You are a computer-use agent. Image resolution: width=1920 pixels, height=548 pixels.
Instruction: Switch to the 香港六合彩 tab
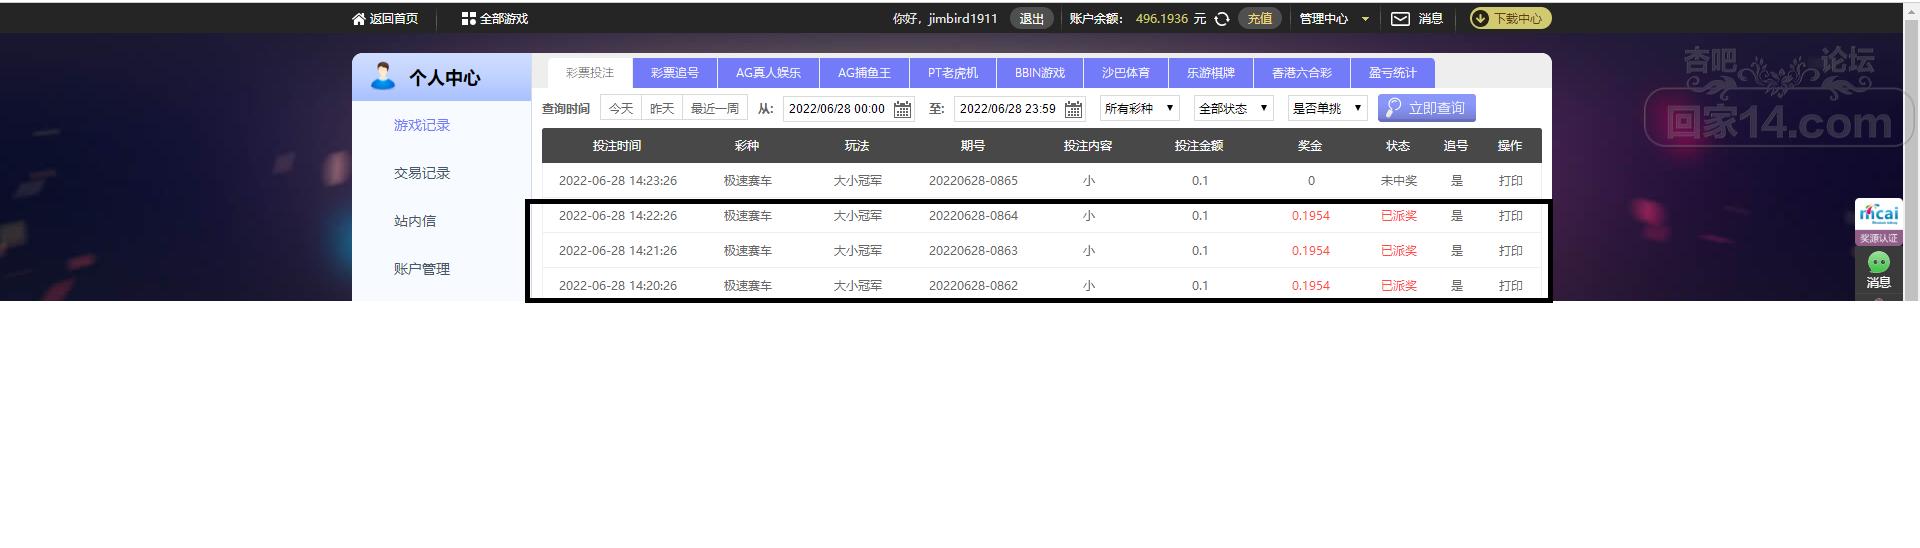tap(1302, 73)
